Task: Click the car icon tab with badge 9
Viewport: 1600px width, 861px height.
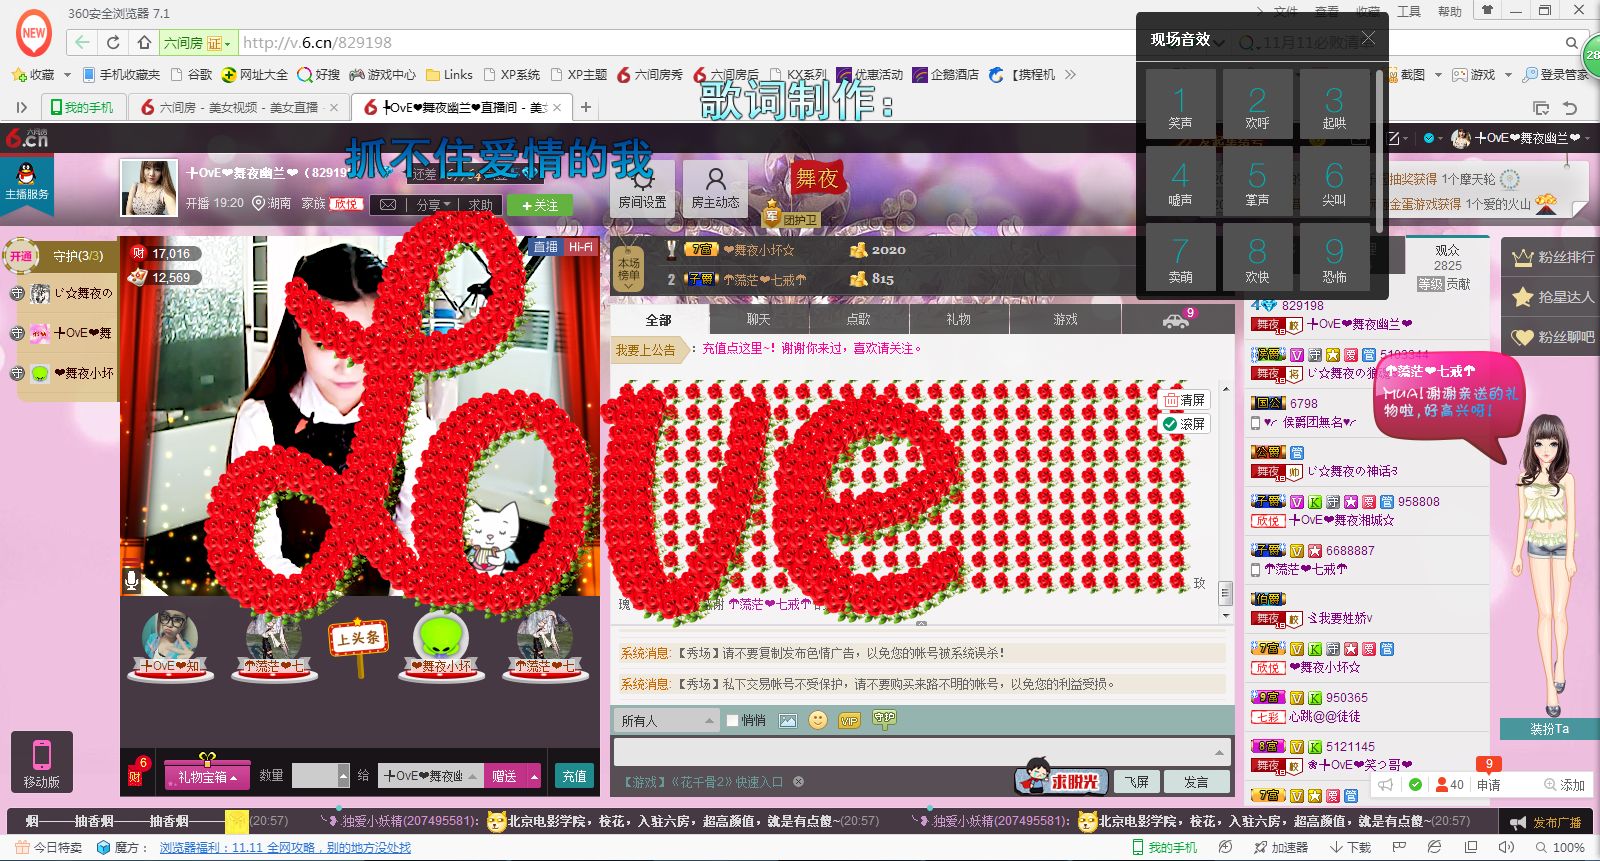Action: point(1176,320)
